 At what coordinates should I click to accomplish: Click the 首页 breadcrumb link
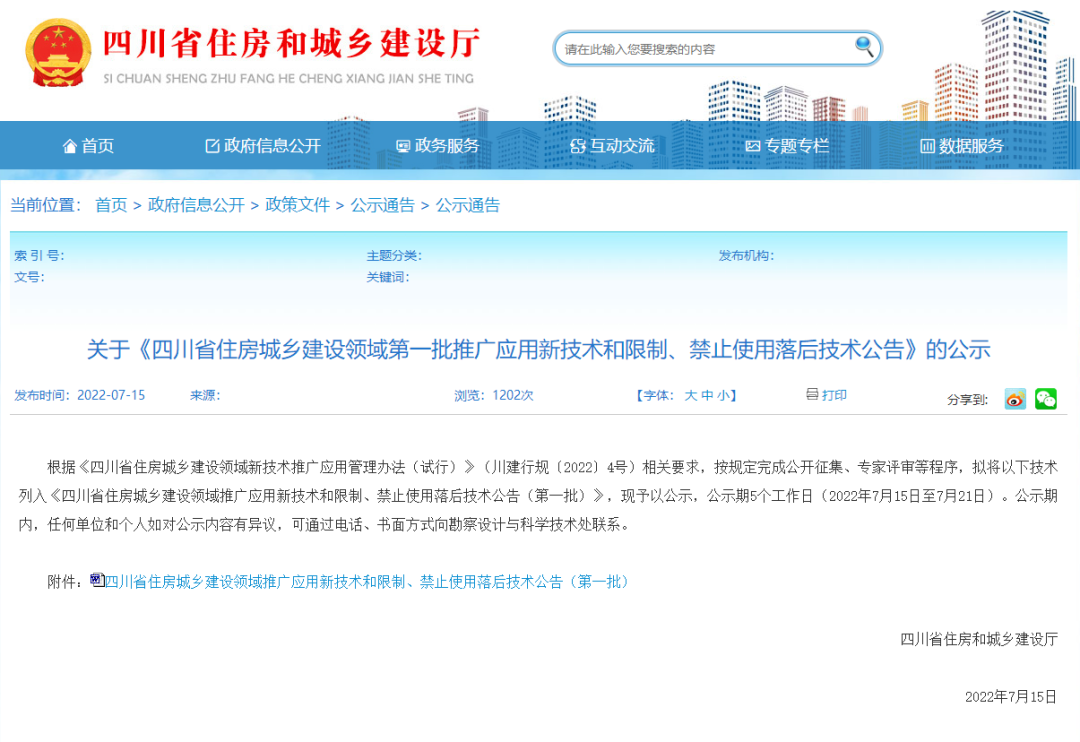pos(111,205)
